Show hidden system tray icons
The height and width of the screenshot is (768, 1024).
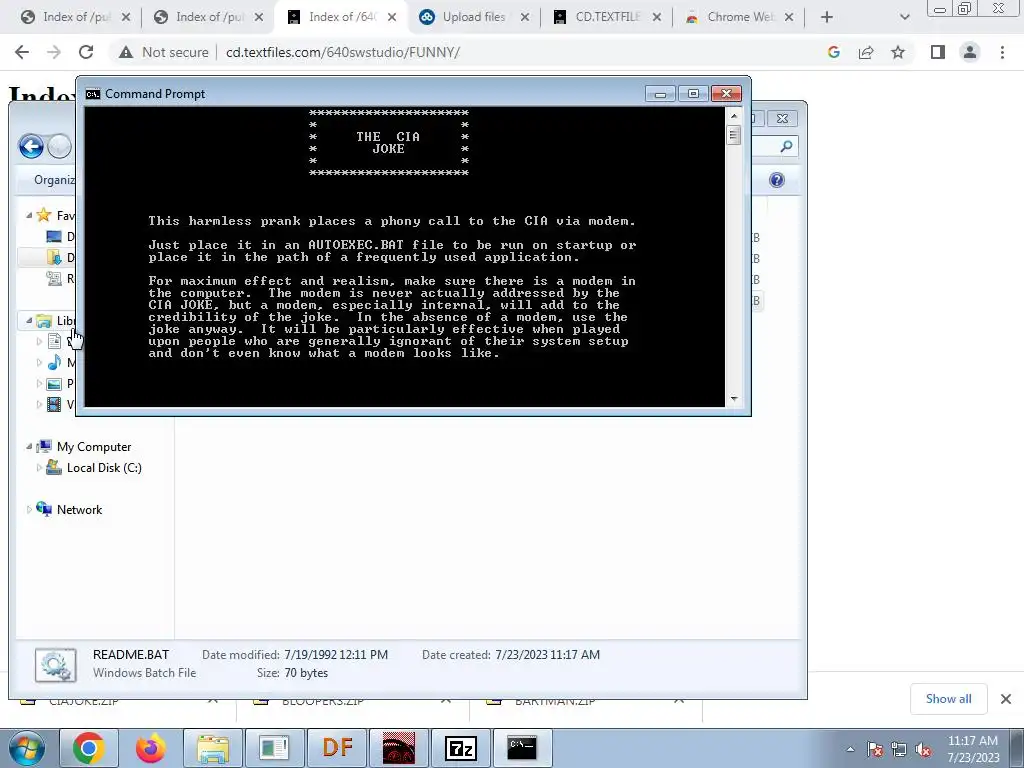click(850, 749)
